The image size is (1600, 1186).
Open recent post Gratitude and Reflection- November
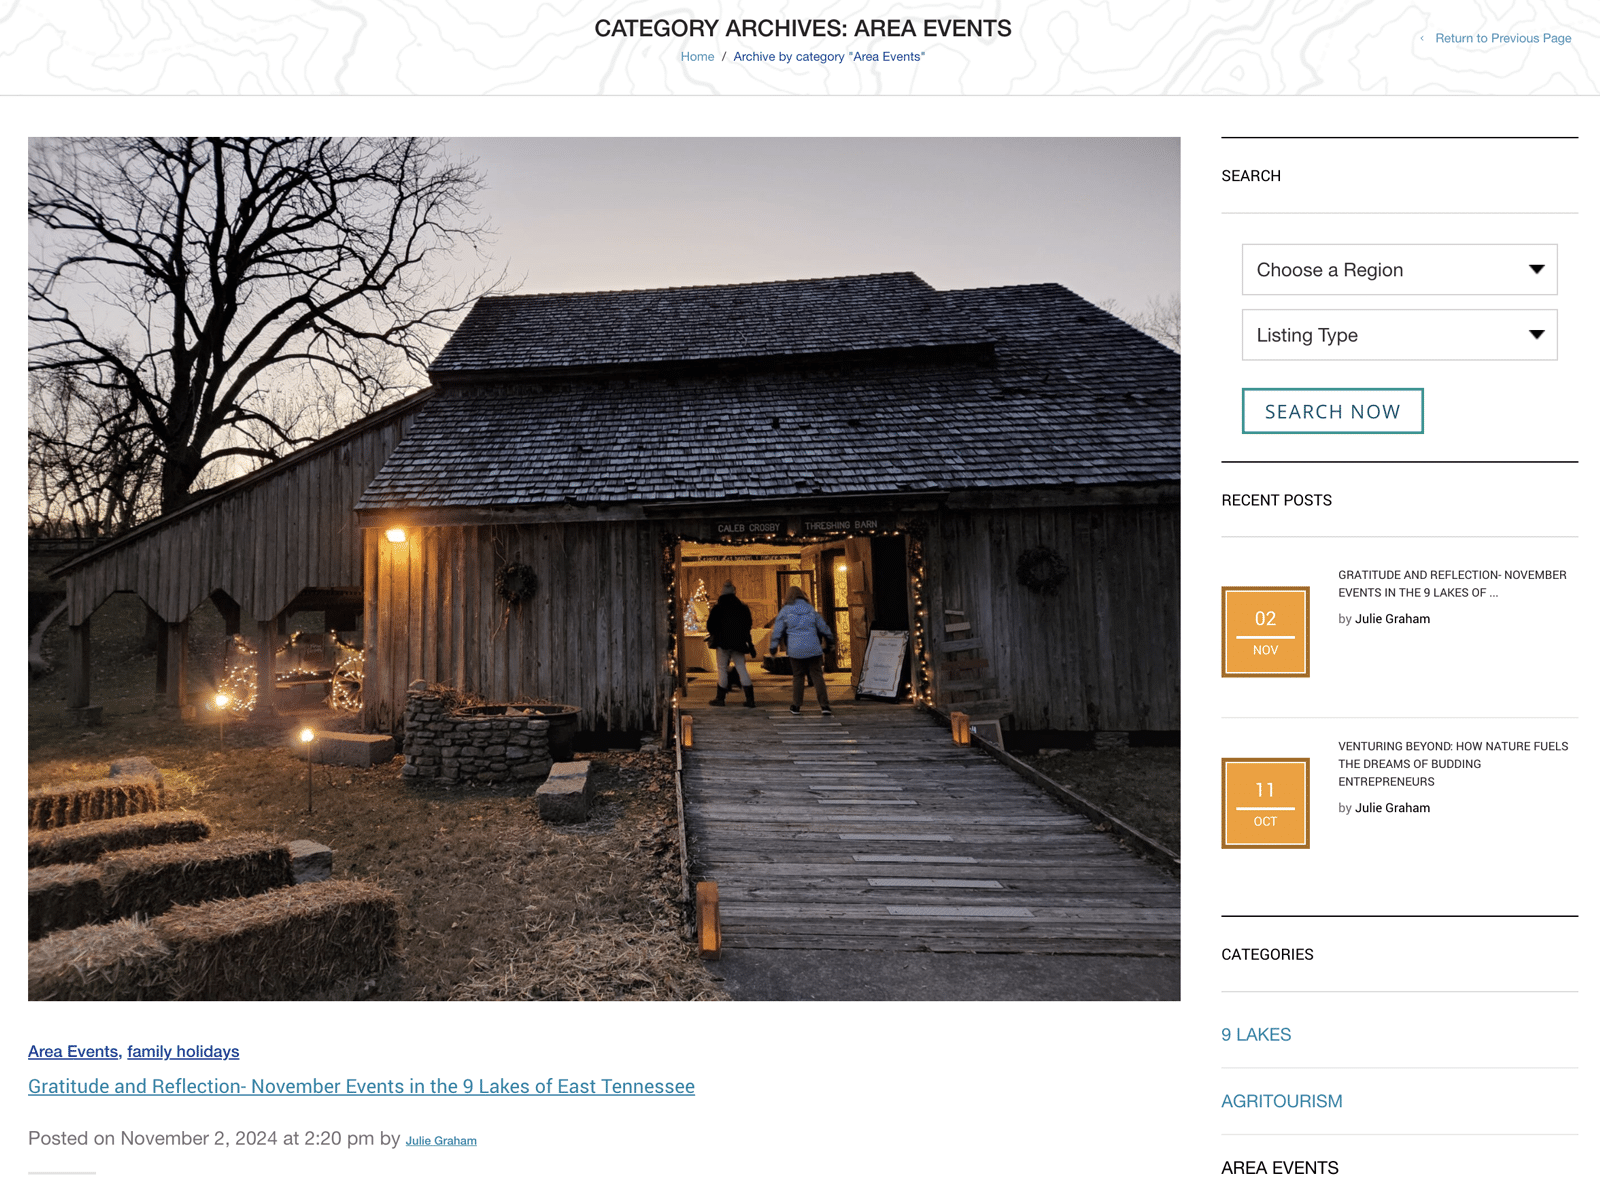(1452, 584)
